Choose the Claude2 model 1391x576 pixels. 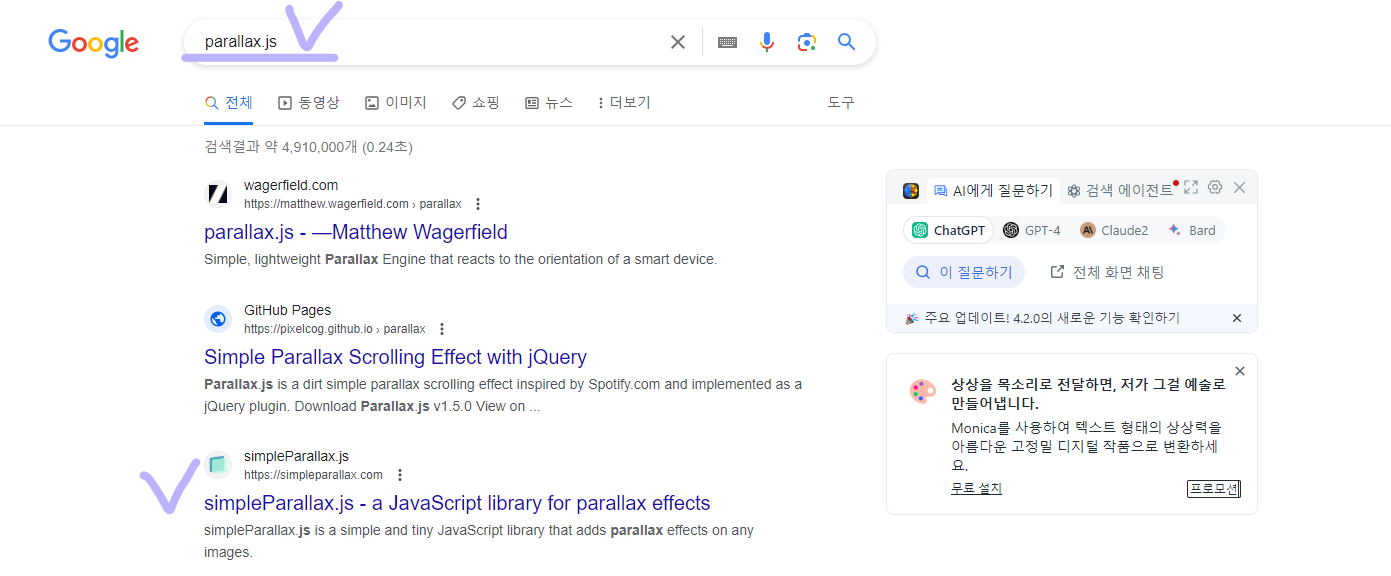coord(1114,230)
